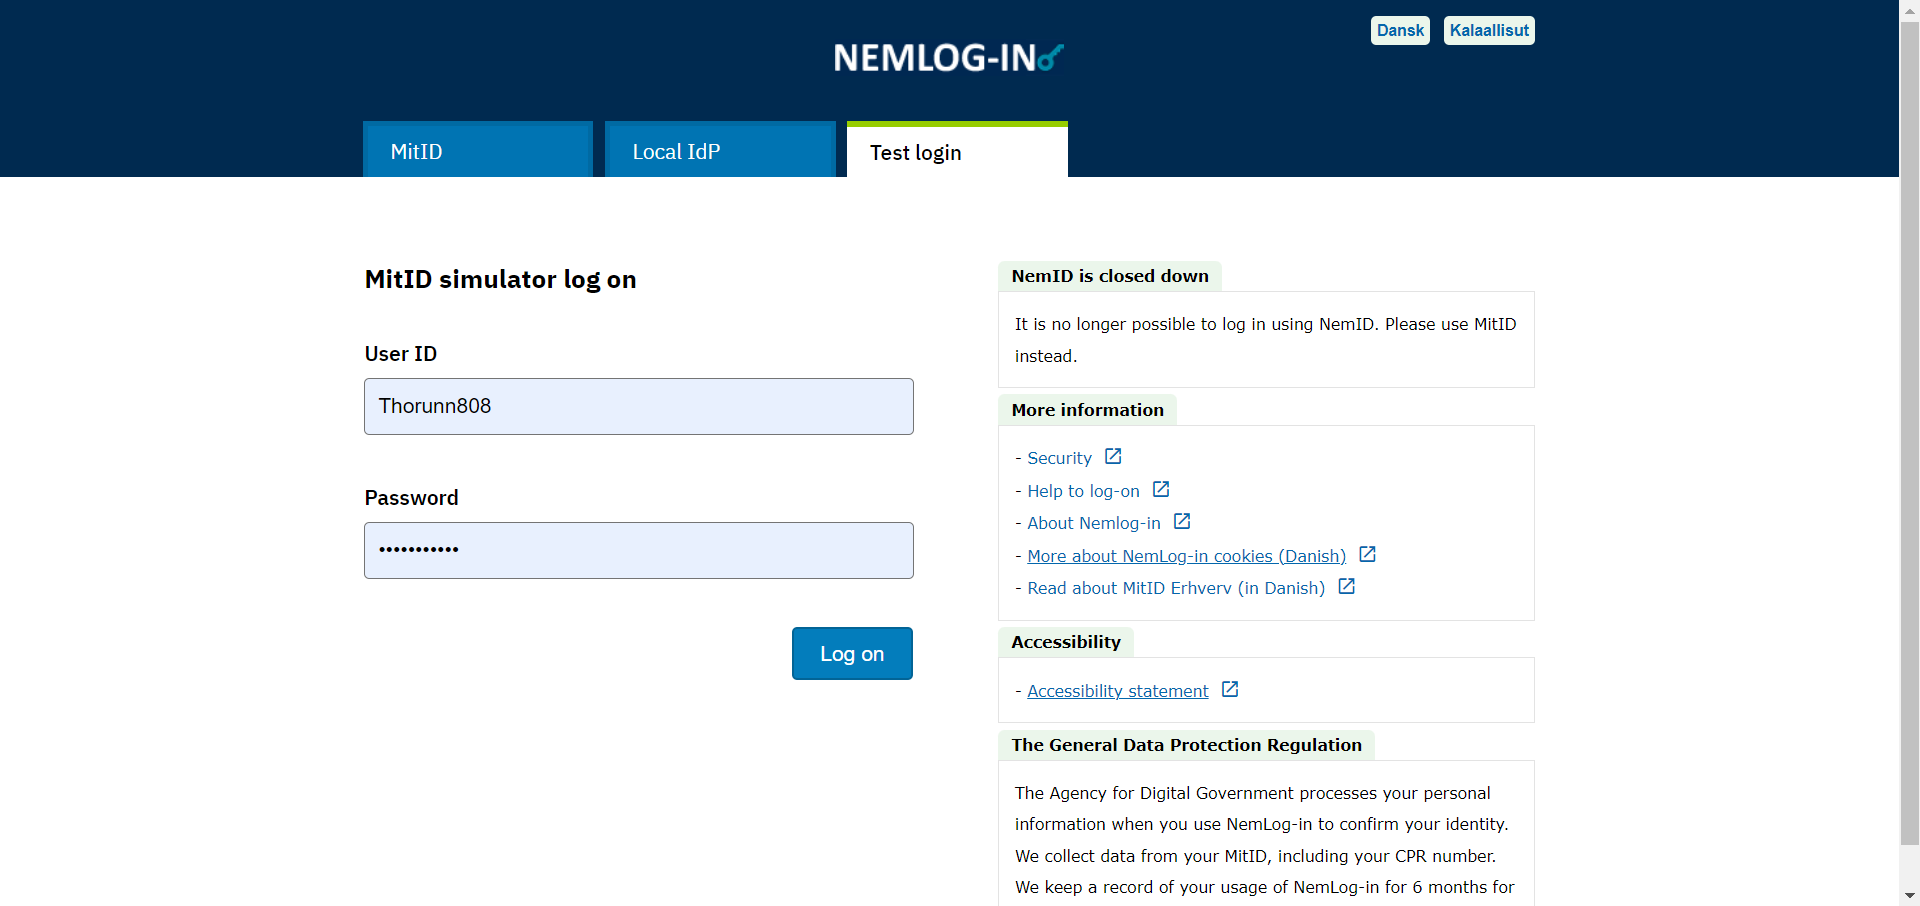Click the NEMLOG-IN logo in header

click(948, 58)
